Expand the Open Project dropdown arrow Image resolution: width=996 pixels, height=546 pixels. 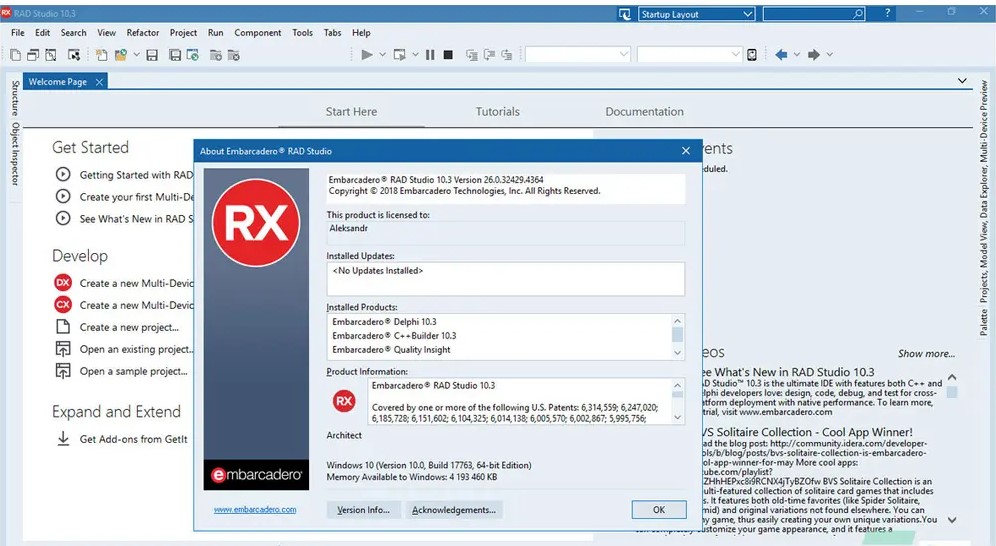click(136, 55)
